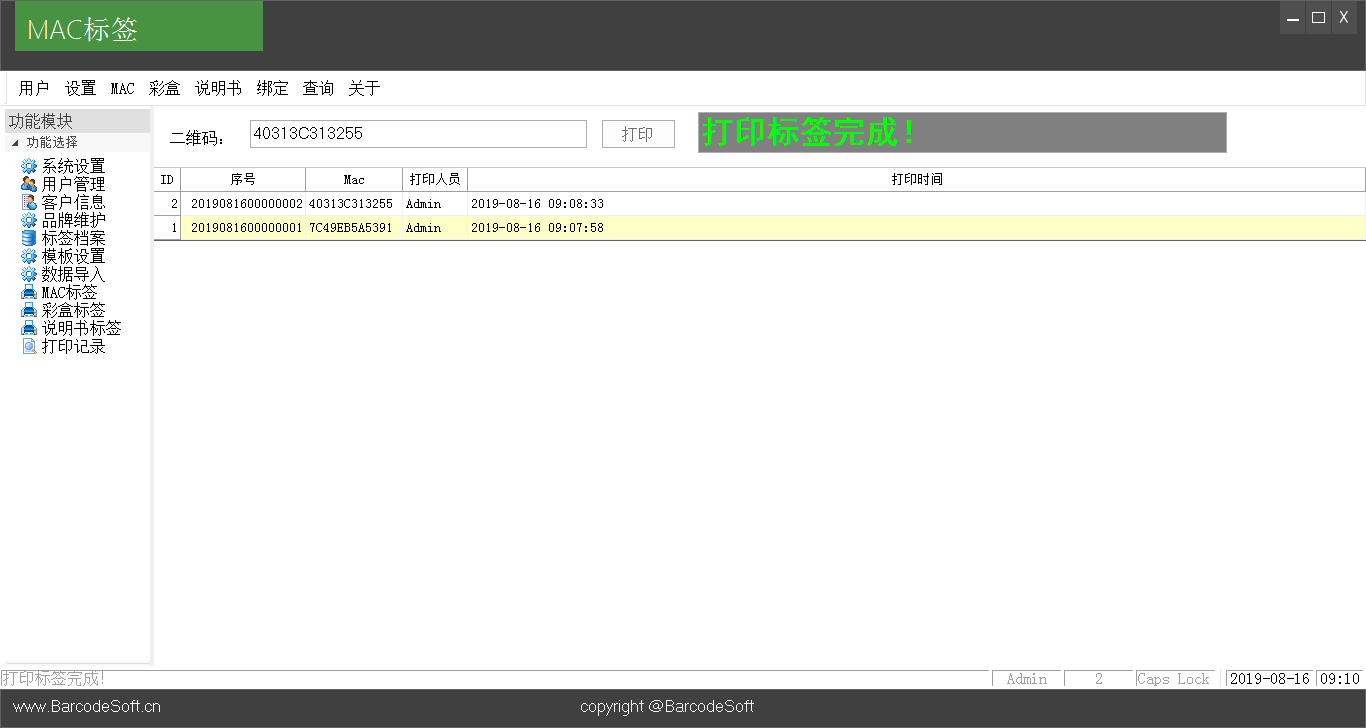Click the 系统设置 gear icon
The height and width of the screenshot is (728, 1366).
[x=29, y=166]
